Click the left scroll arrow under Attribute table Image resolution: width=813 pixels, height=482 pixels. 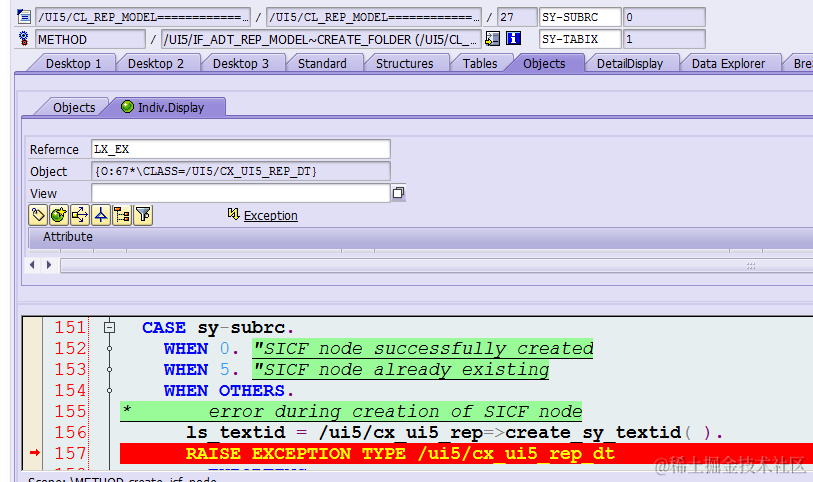pos(32,265)
